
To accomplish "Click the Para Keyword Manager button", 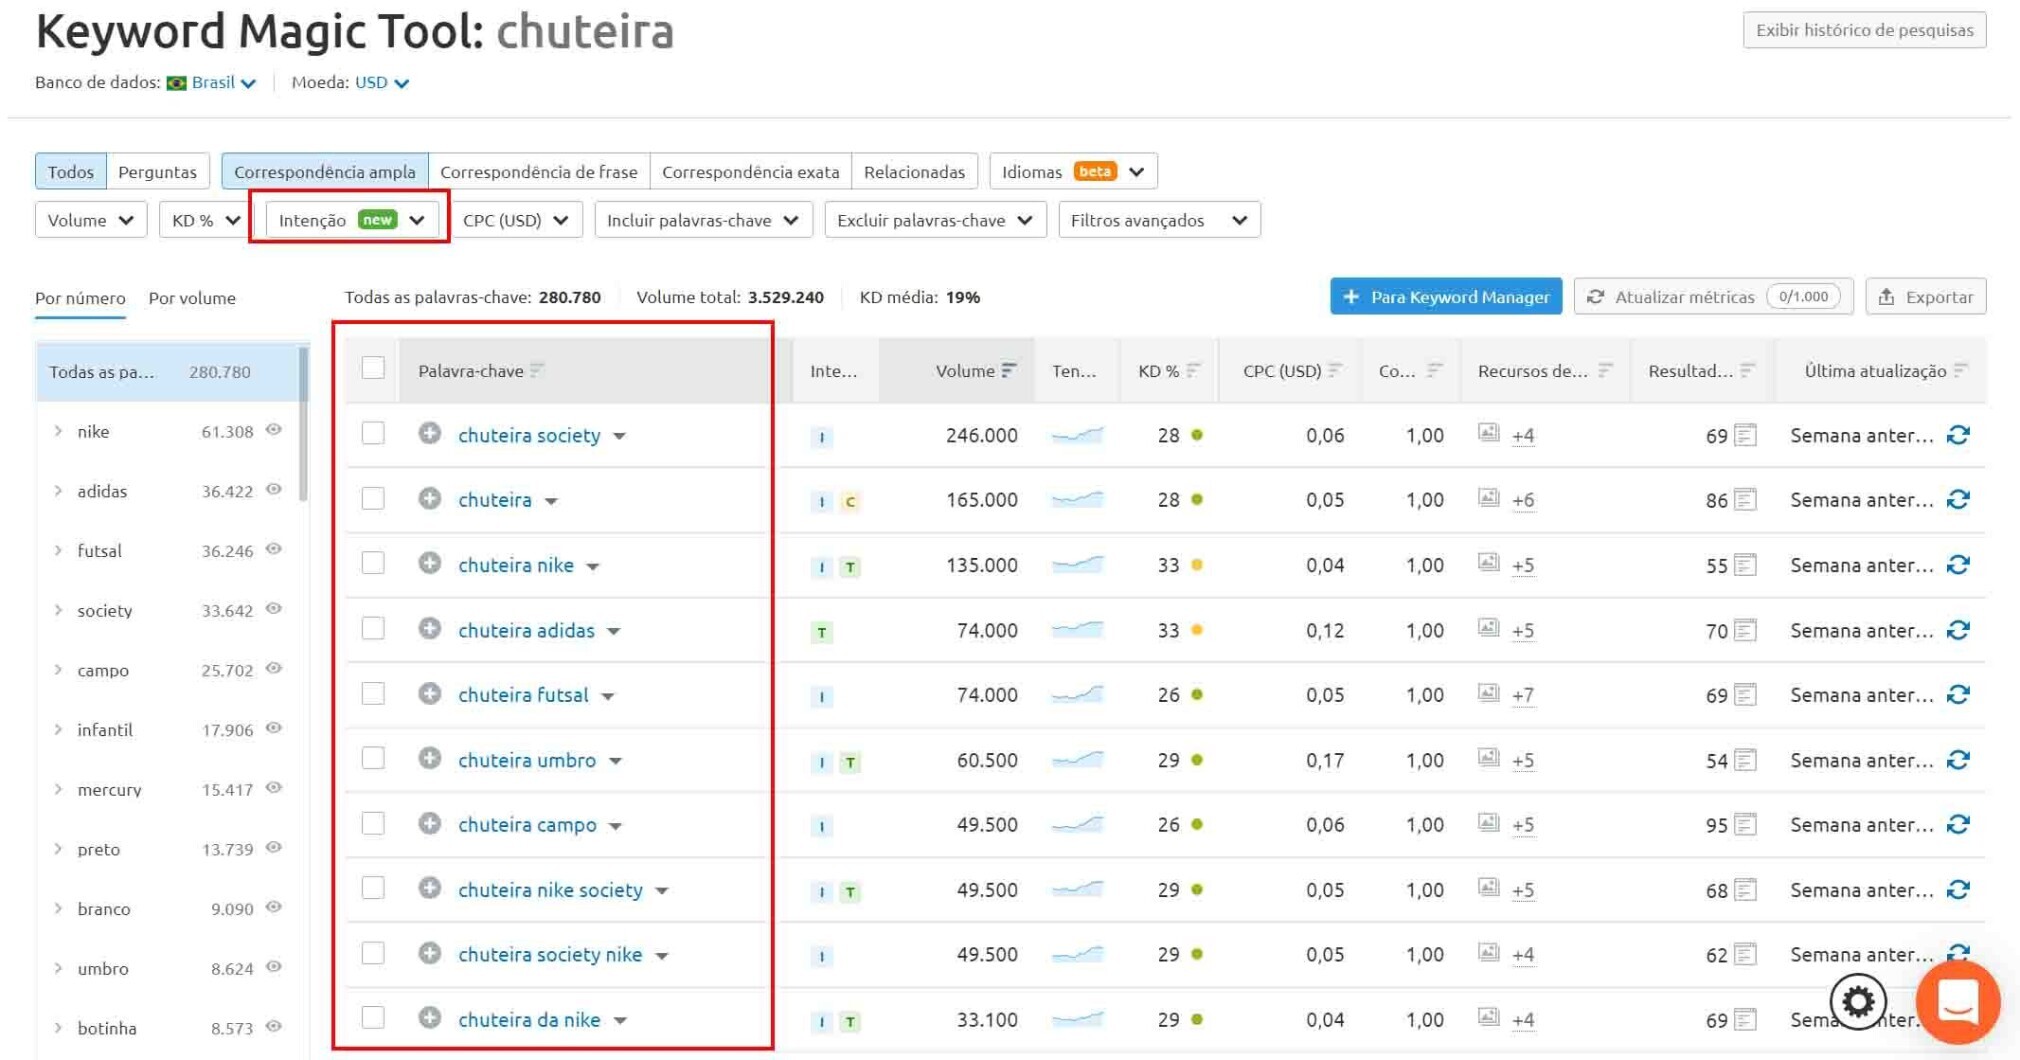I will coord(1444,296).
